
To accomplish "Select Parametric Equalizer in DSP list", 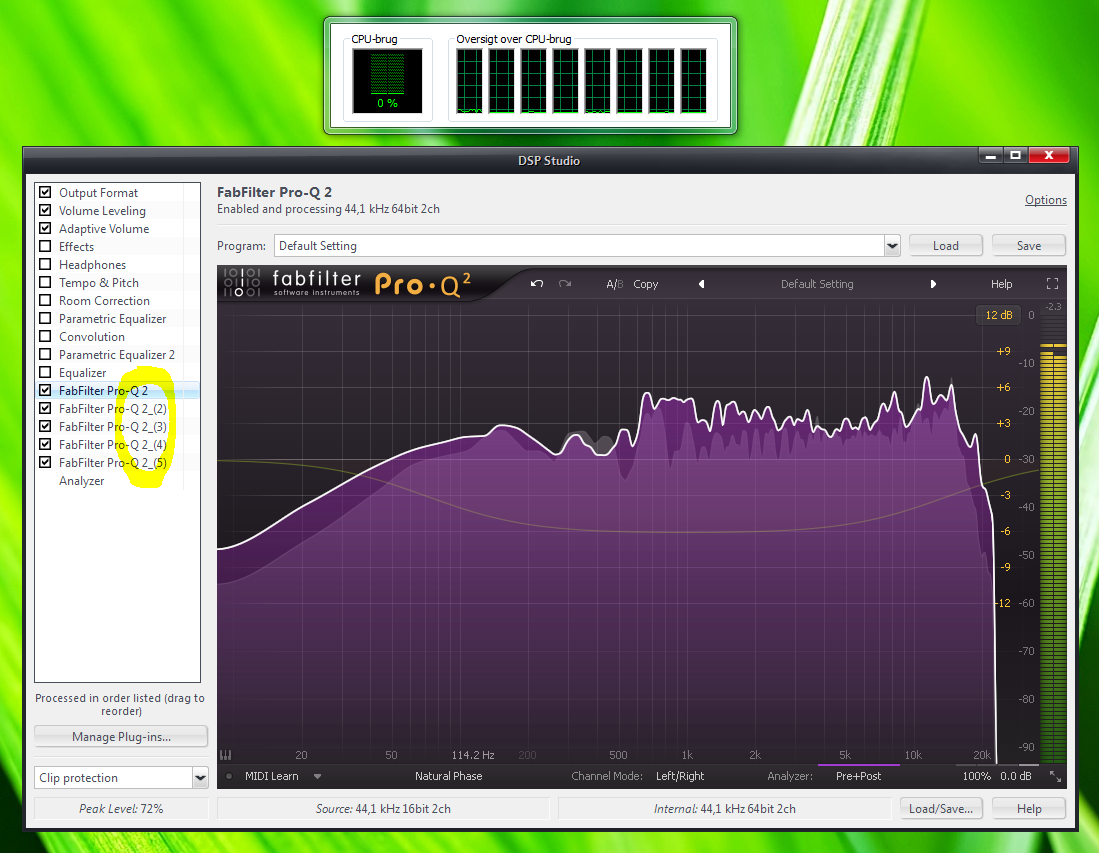I will pyautogui.click(x=112, y=318).
